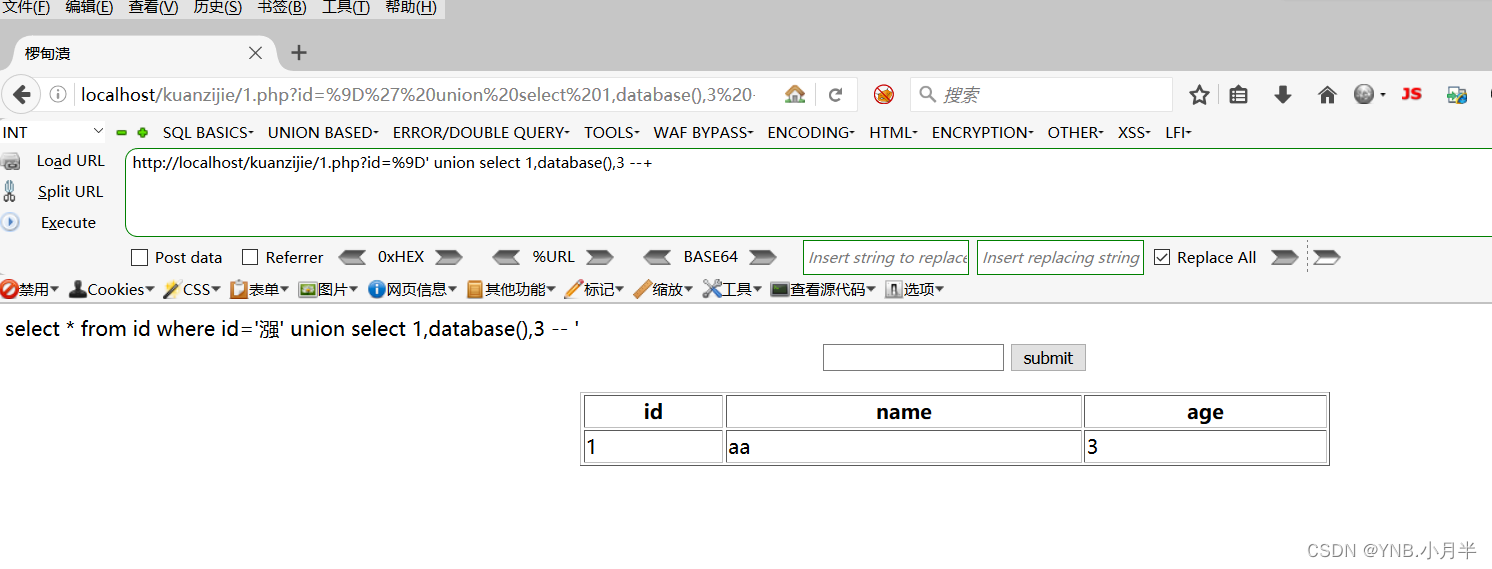Expand the TOOLS menu in HackBar

pos(612,132)
